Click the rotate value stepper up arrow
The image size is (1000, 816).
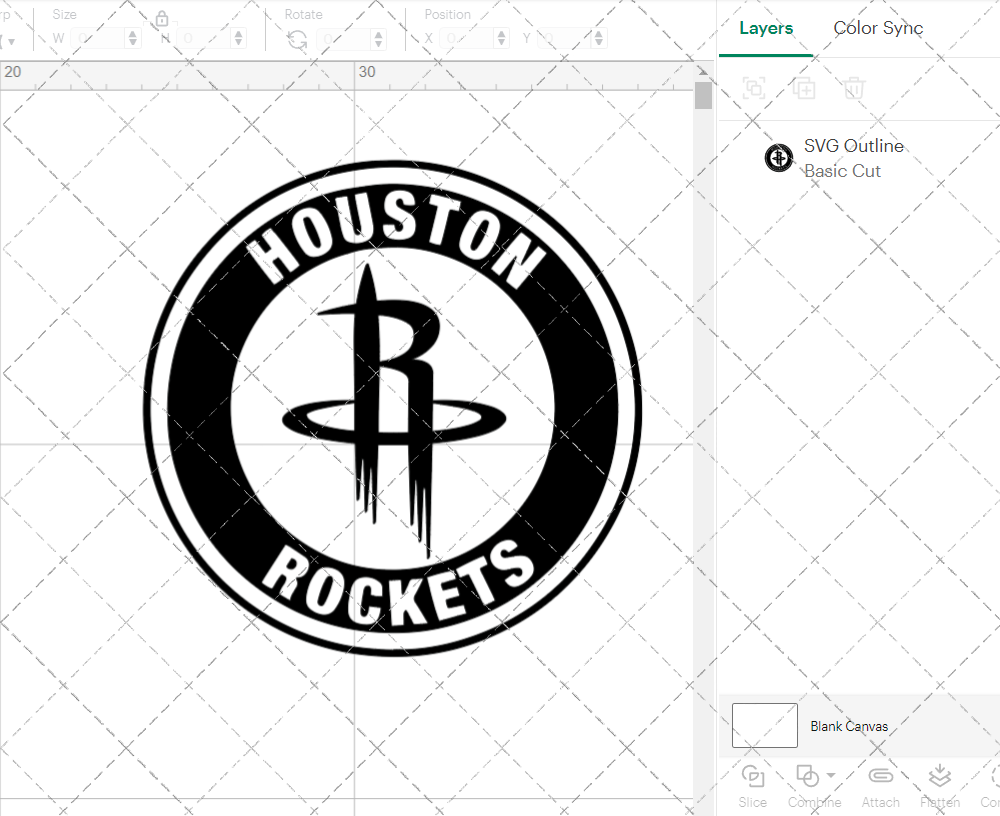pyautogui.click(x=377, y=33)
